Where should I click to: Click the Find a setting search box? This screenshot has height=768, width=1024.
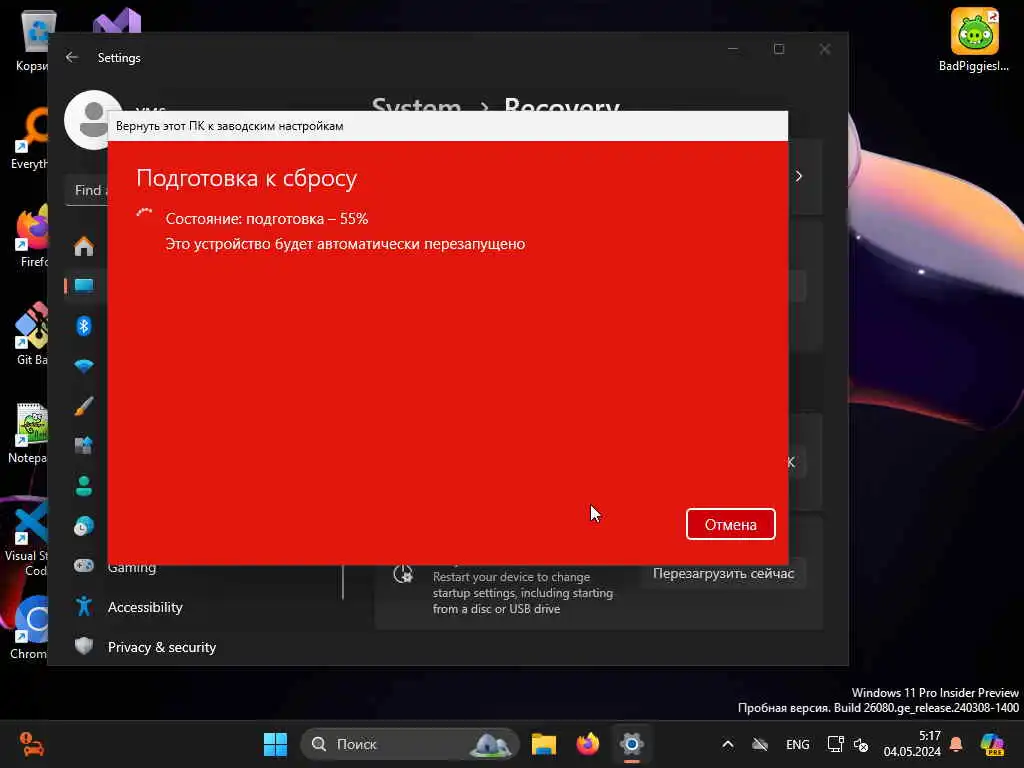(x=88, y=190)
